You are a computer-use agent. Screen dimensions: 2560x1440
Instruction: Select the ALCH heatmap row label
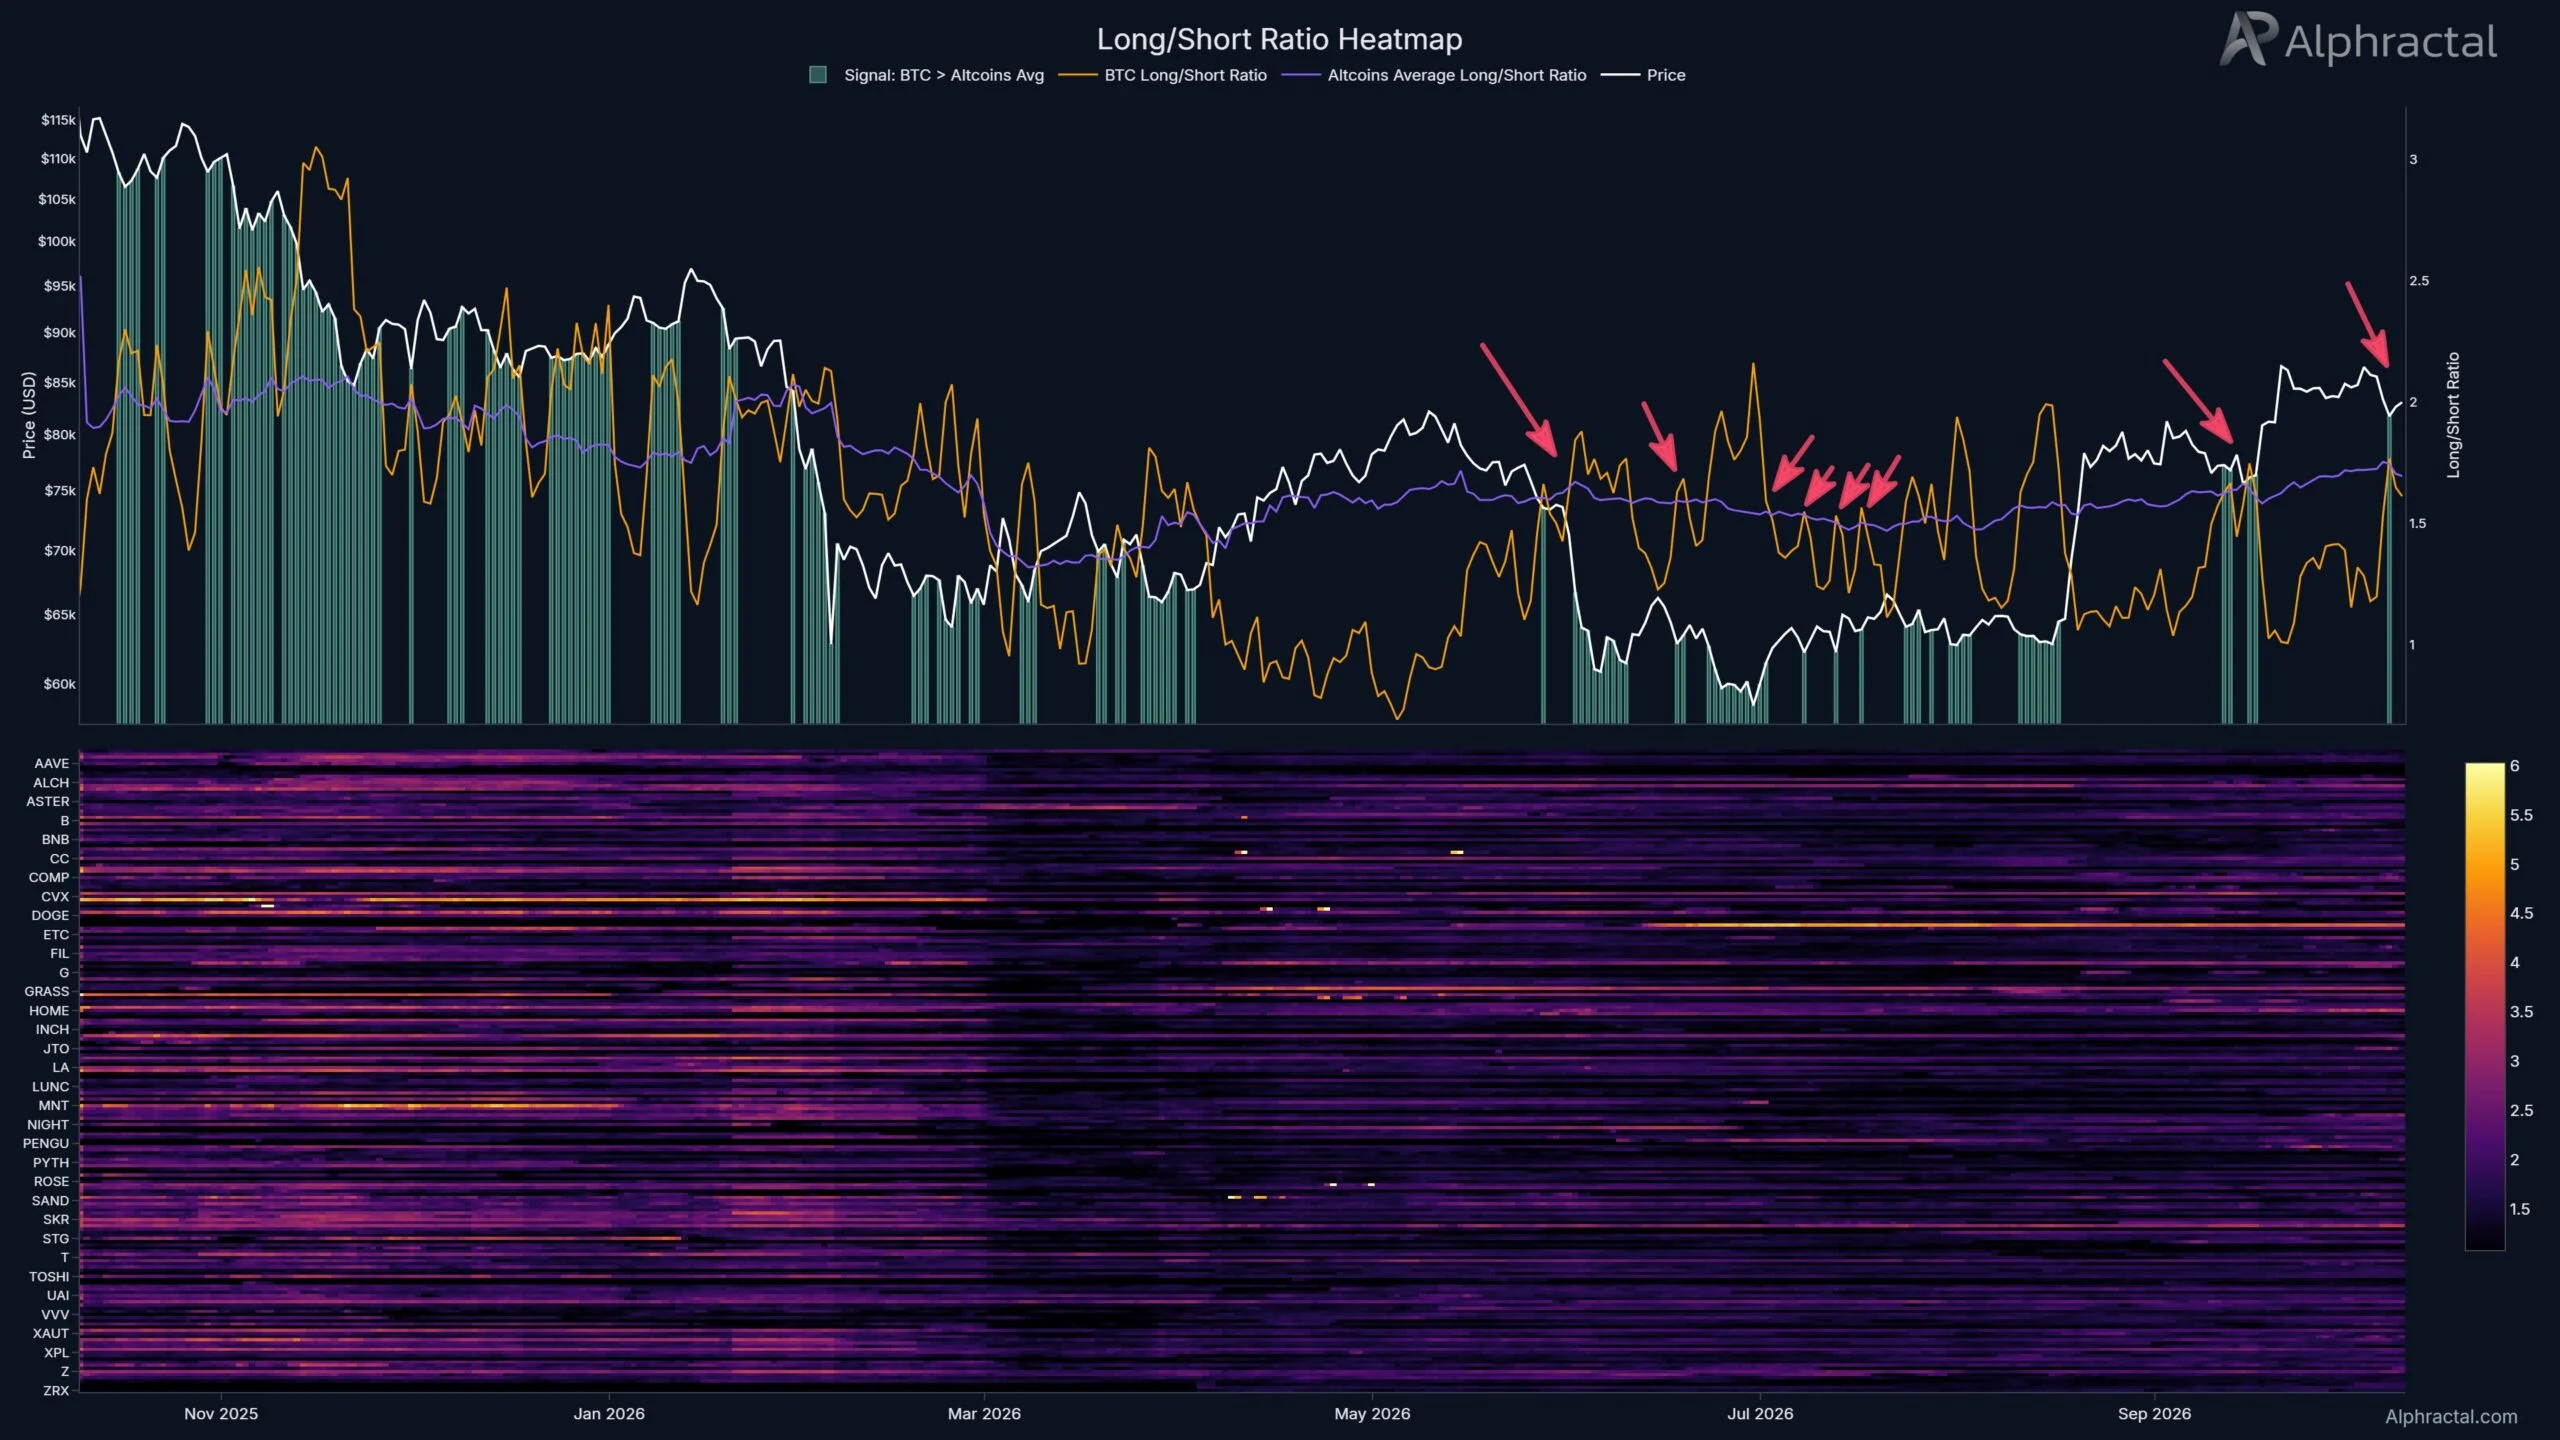[x=51, y=782]
